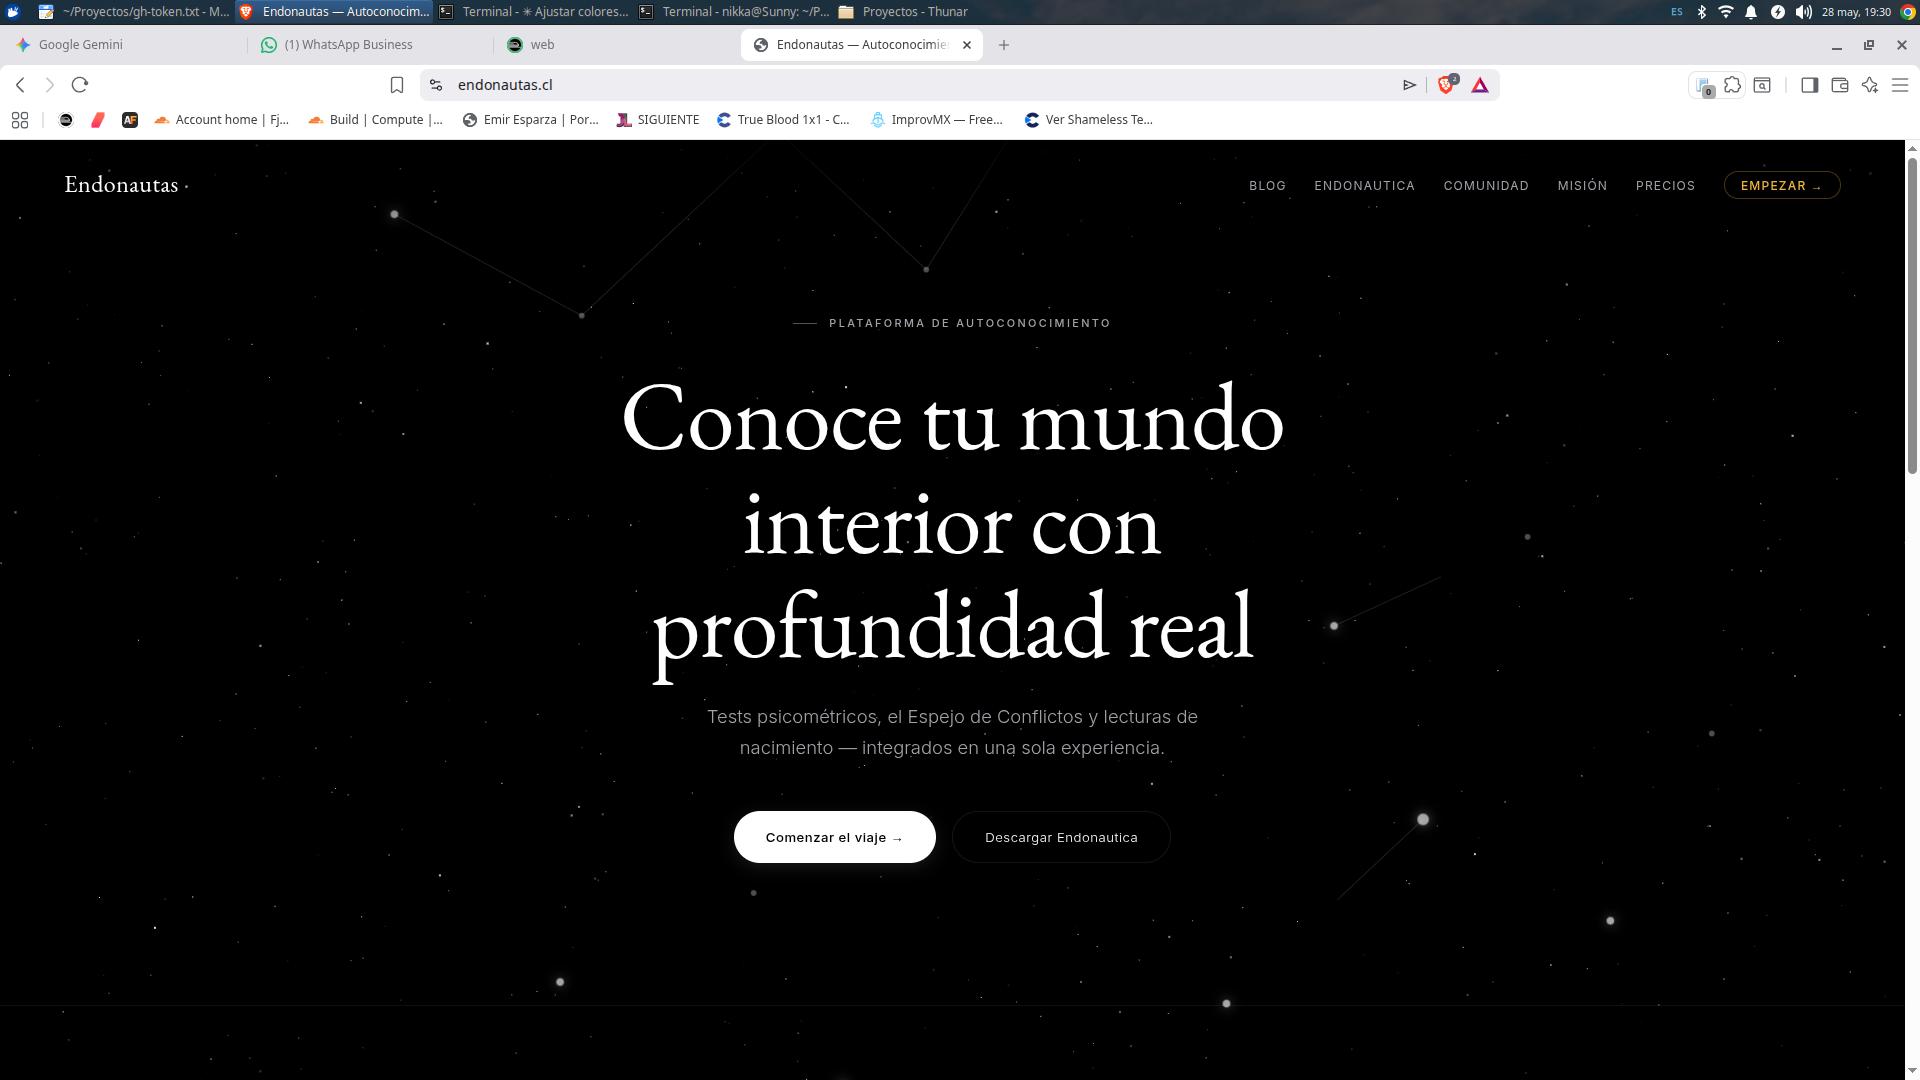
Task: Open the Extensions puzzle-piece menu
Action: click(x=1732, y=85)
